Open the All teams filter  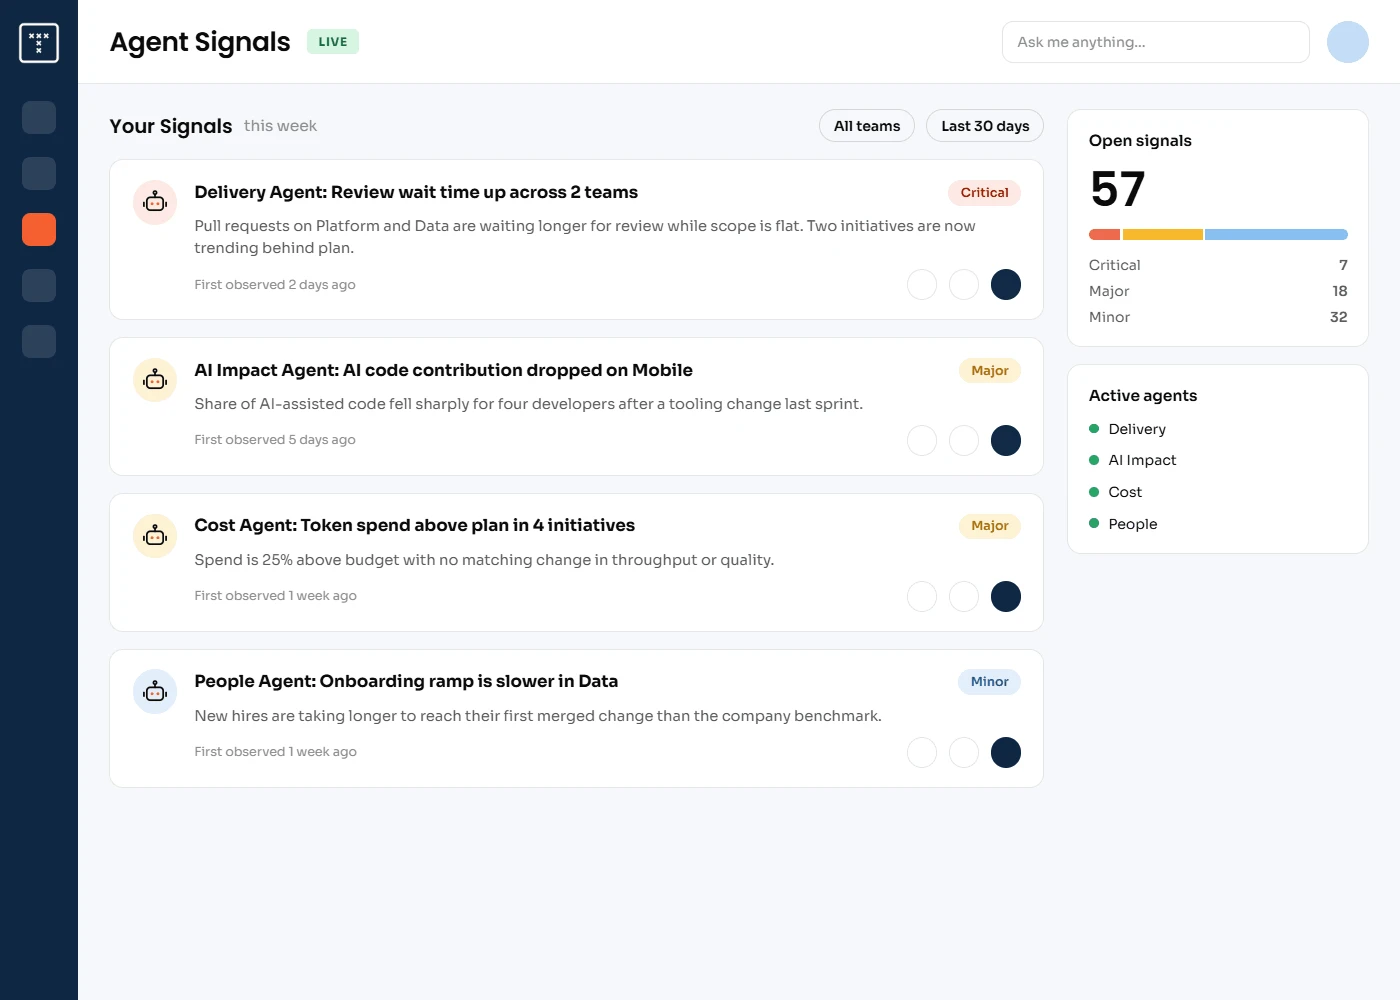[867, 126]
